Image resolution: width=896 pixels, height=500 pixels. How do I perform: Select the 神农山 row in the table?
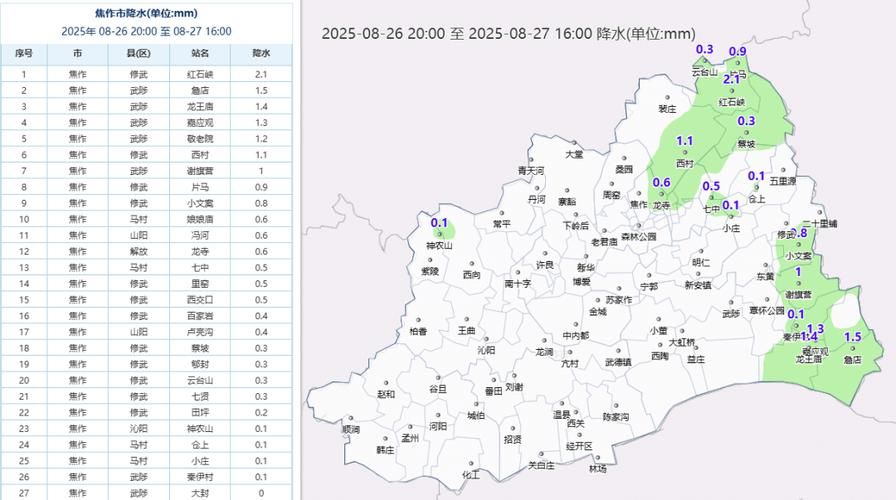coord(146,429)
